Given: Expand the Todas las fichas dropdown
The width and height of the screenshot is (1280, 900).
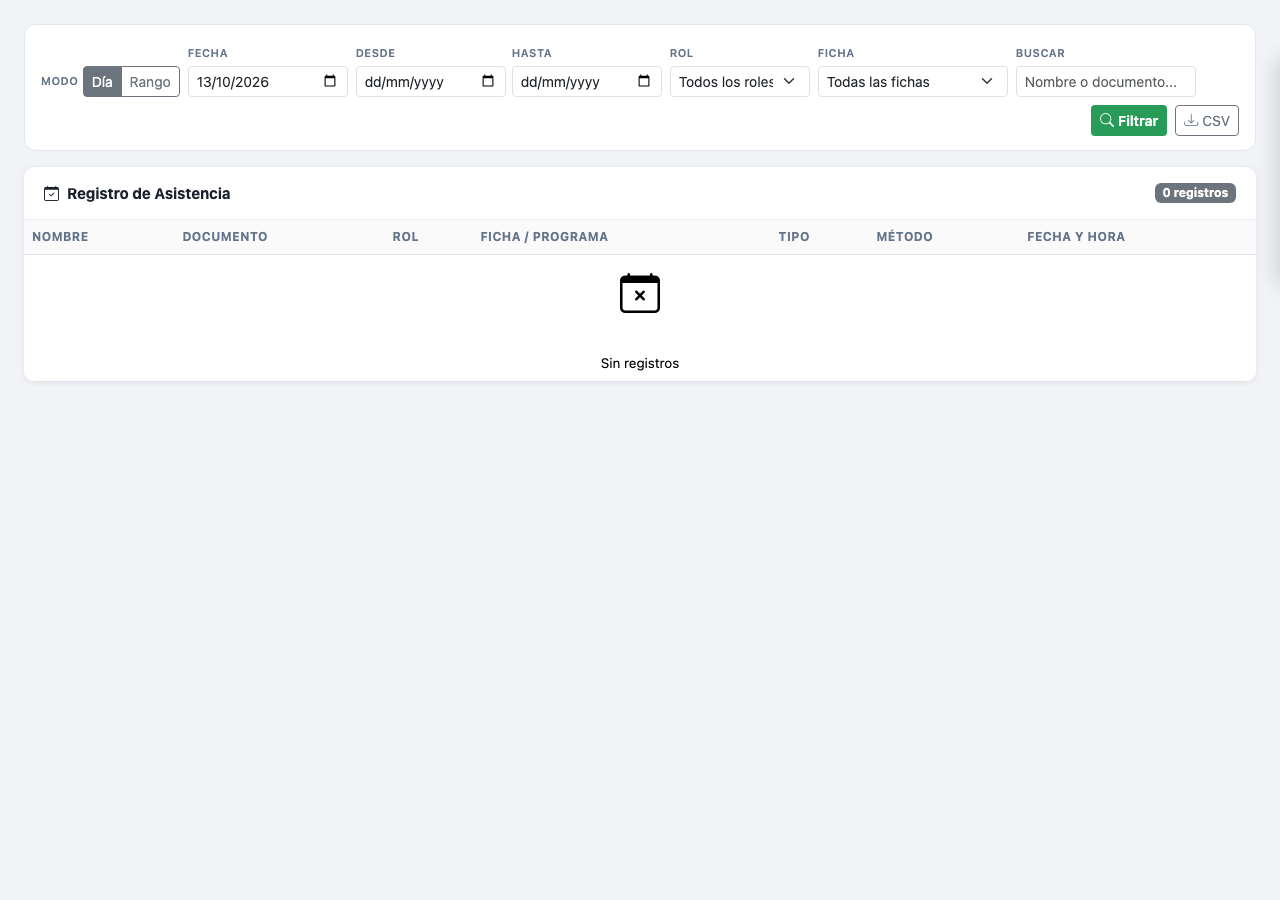Looking at the screenshot, I should click(913, 82).
